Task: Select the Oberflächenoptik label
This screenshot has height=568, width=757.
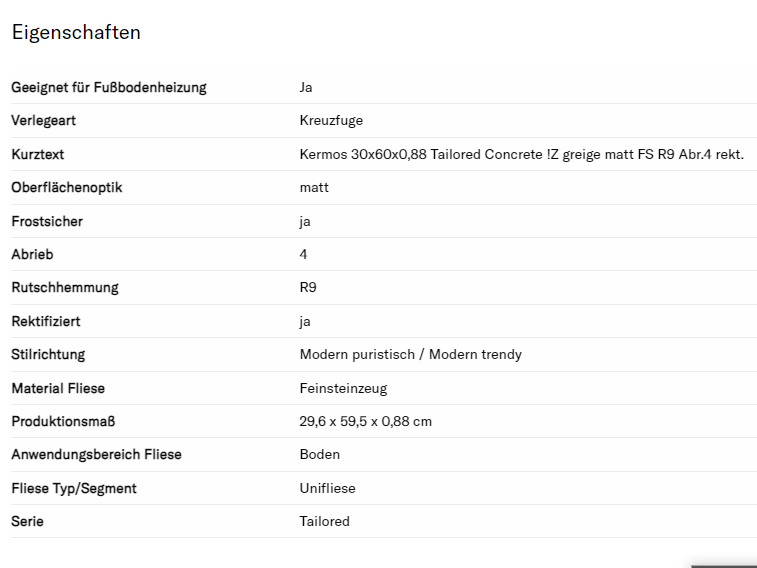Action: click(67, 187)
